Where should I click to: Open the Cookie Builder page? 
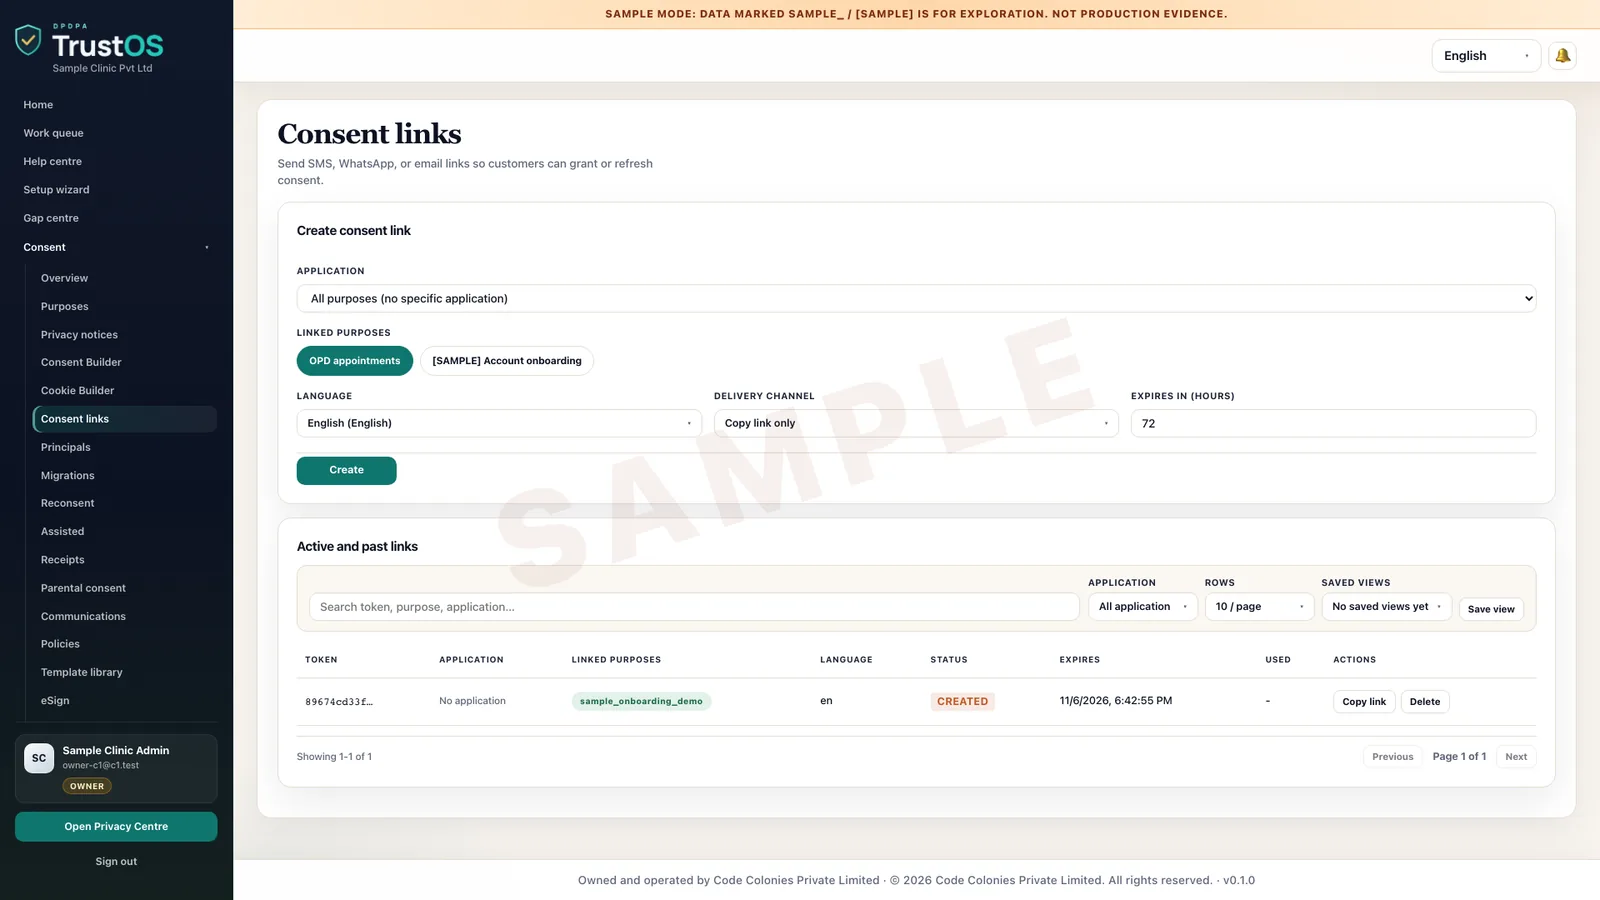point(78,391)
